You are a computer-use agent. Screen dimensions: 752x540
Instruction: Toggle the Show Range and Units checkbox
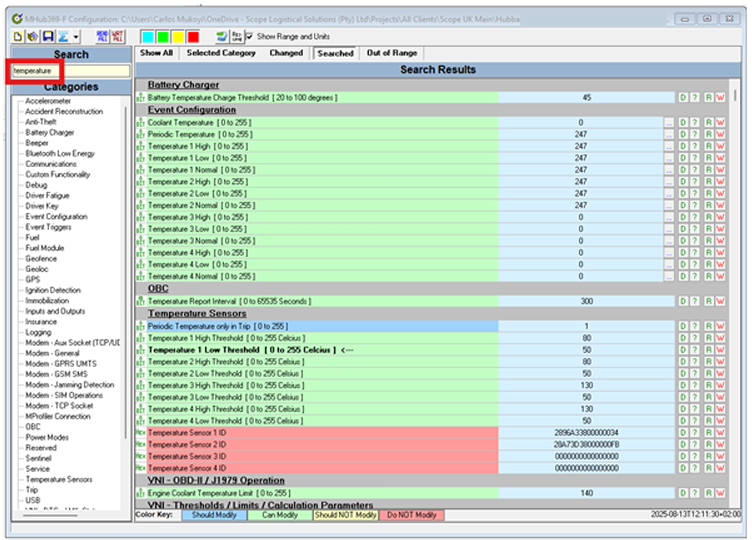(x=250, y=36)
